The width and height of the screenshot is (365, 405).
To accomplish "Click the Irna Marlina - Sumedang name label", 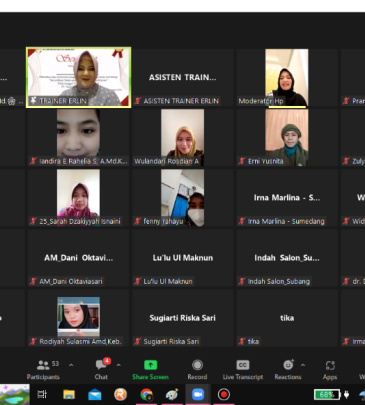I will click(x=286, y=221).
